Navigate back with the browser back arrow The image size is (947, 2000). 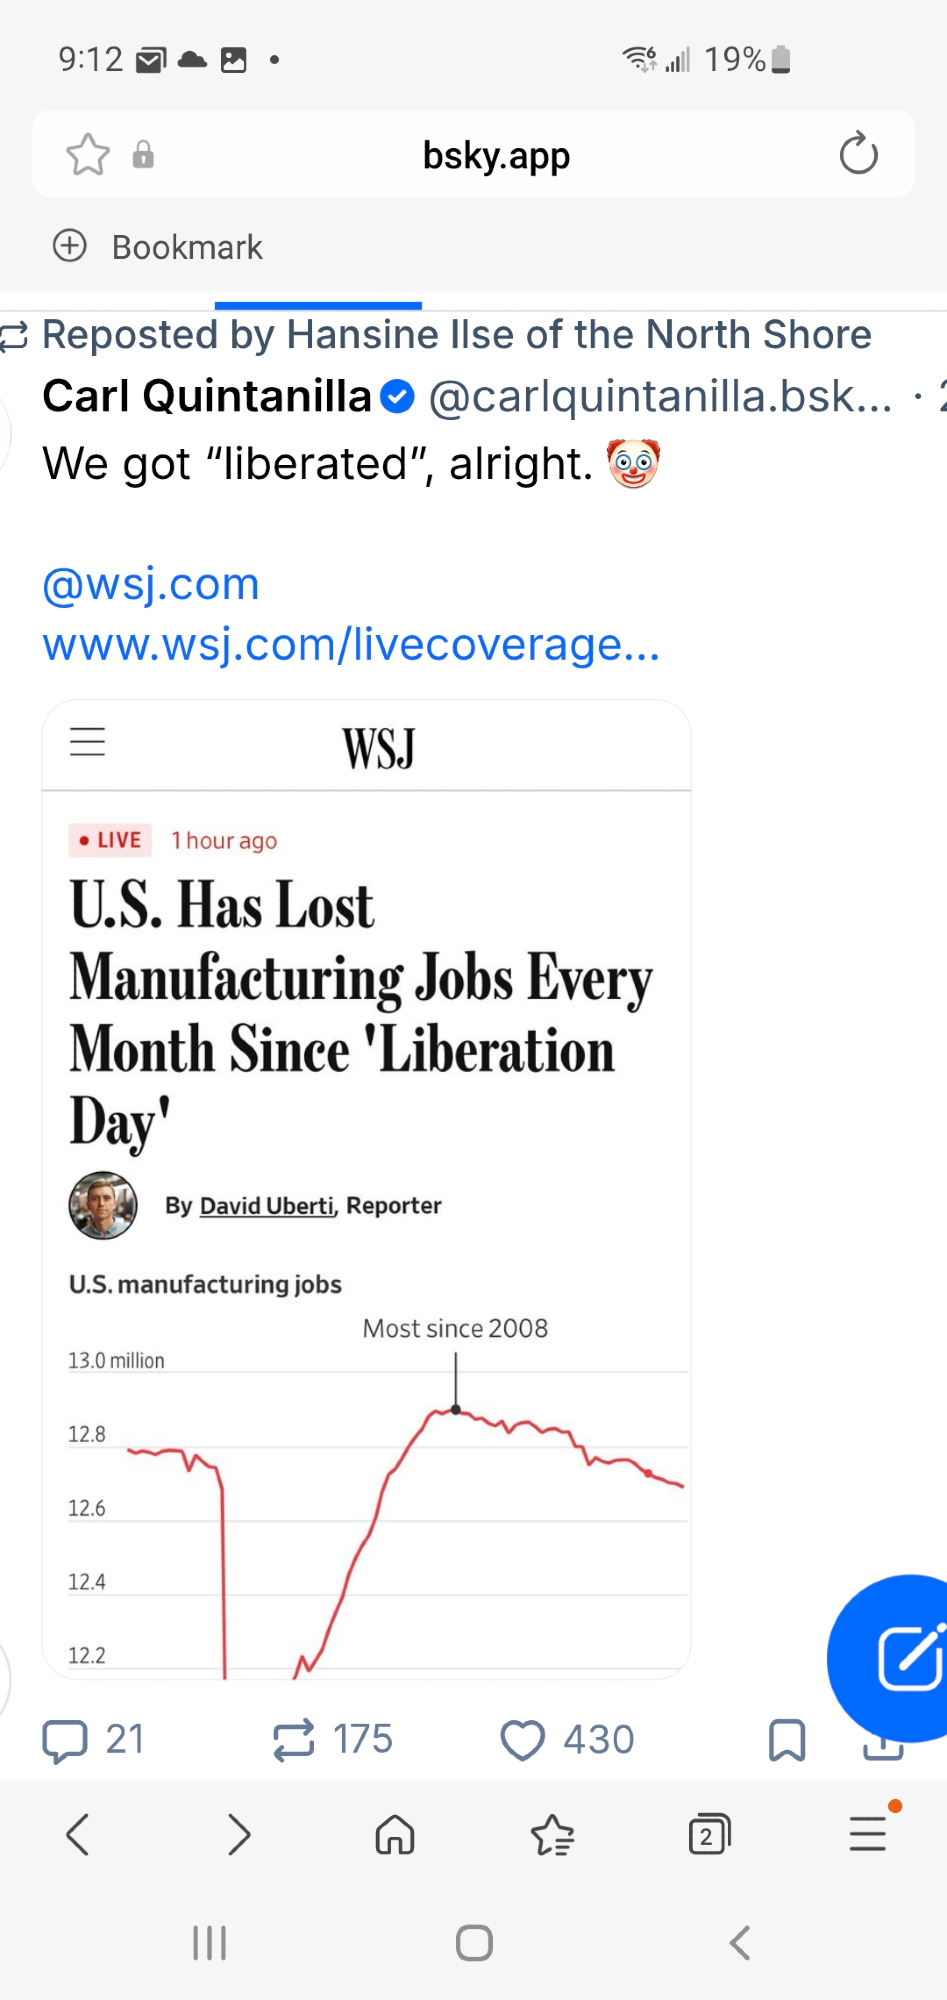pyautogui.click(x=78, y=1835)
